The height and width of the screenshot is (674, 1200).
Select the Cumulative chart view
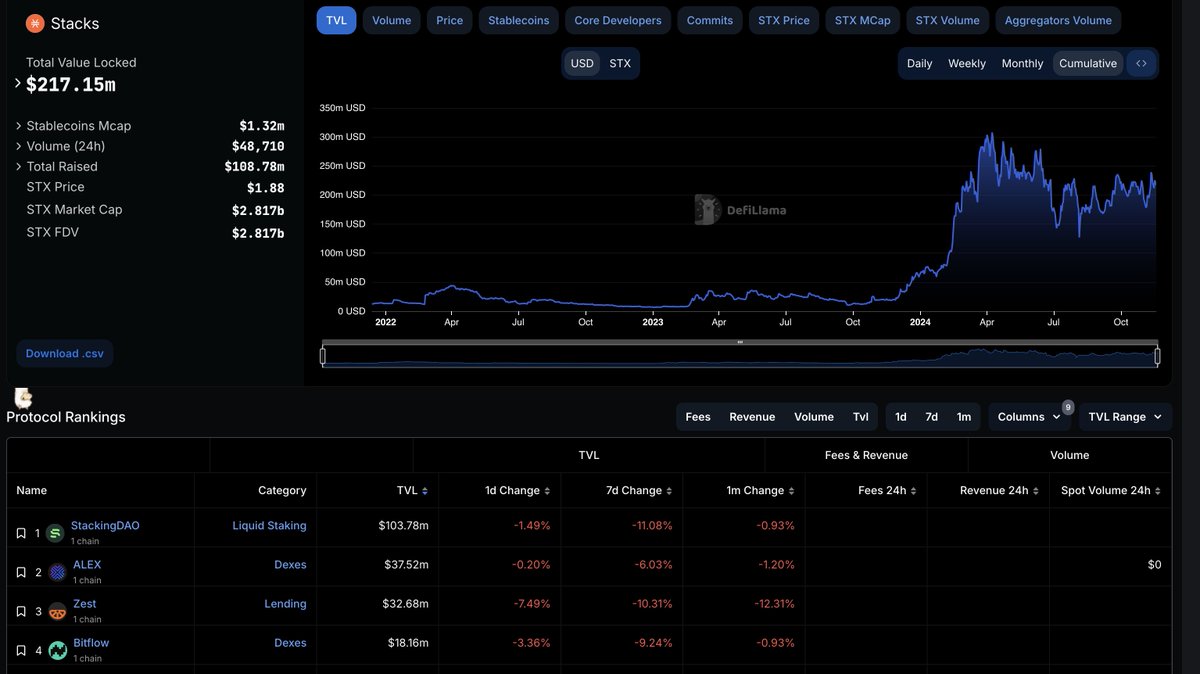click(x=1088, y=63)
